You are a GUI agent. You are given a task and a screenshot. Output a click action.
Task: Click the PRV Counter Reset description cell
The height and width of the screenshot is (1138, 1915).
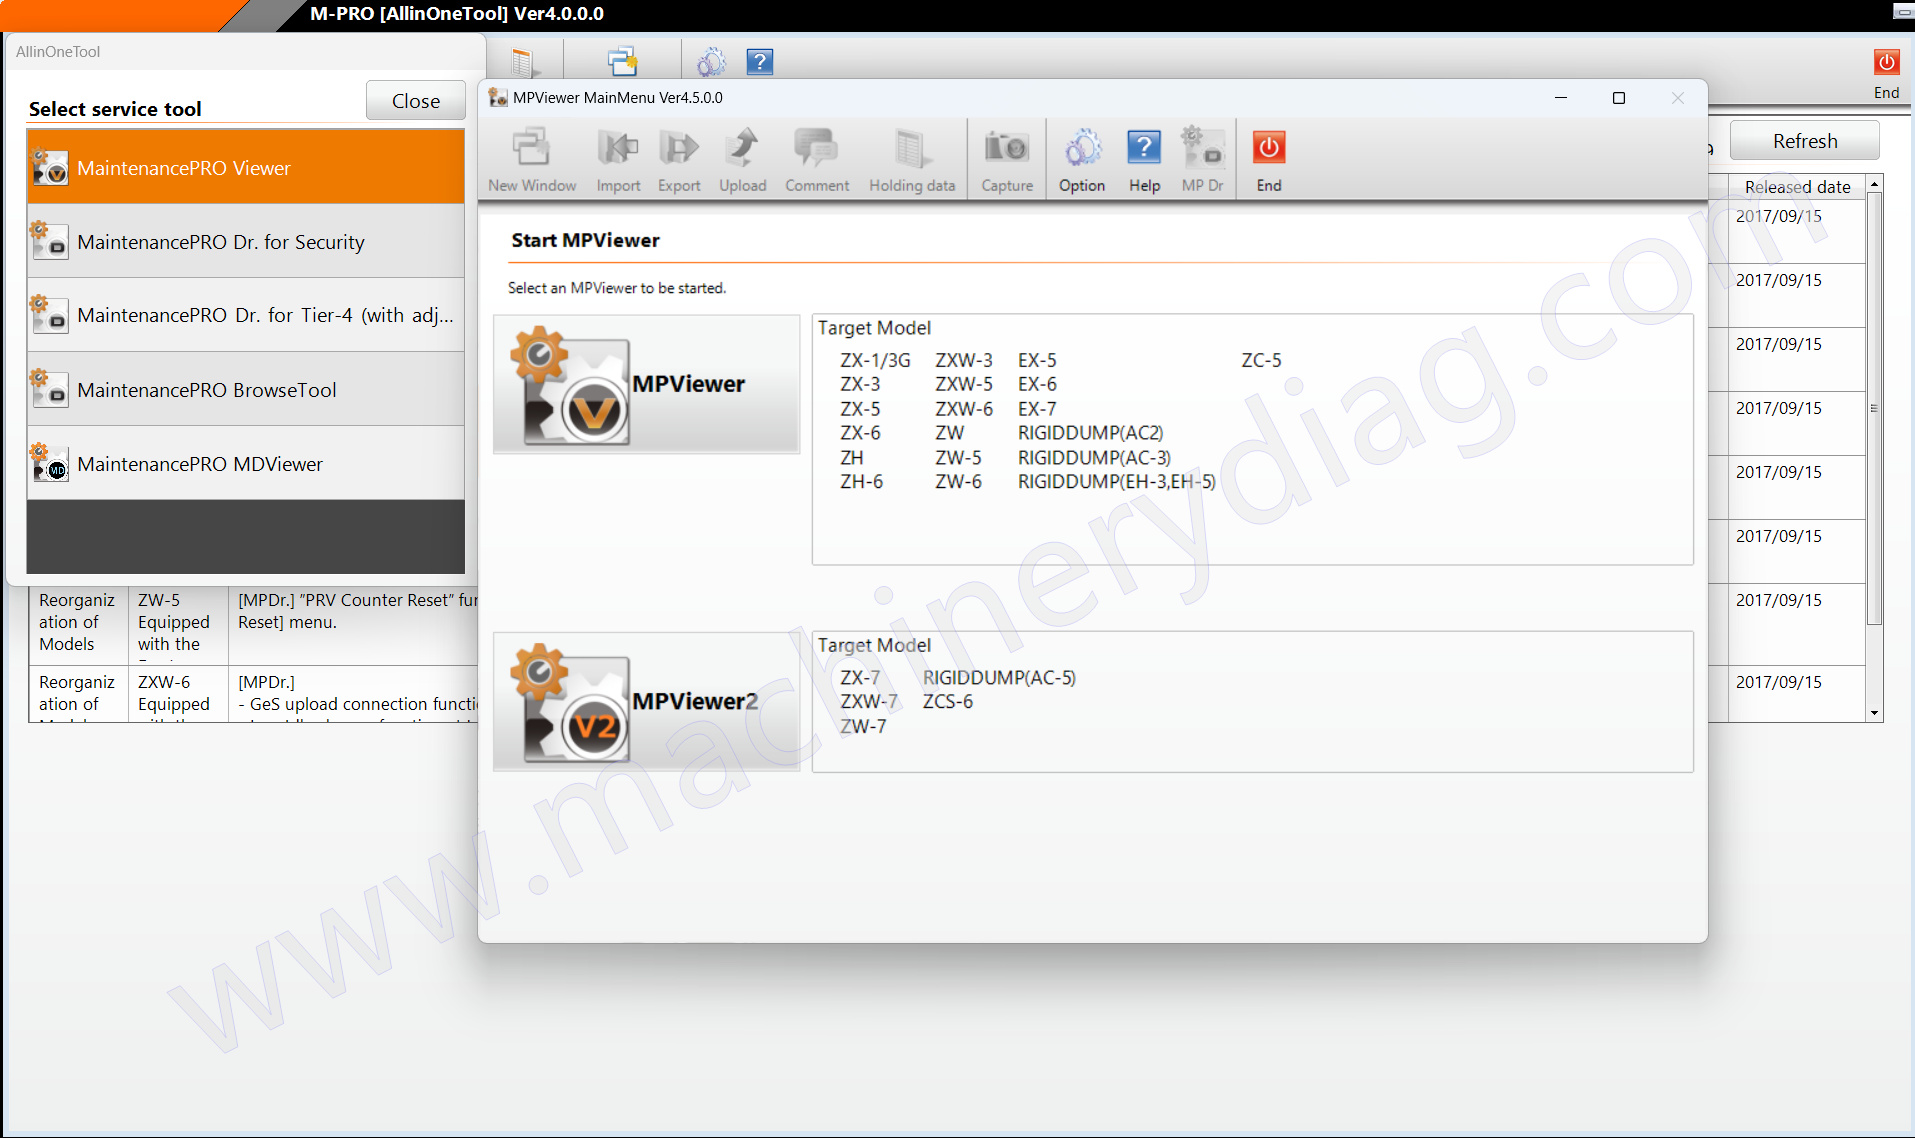354,625
